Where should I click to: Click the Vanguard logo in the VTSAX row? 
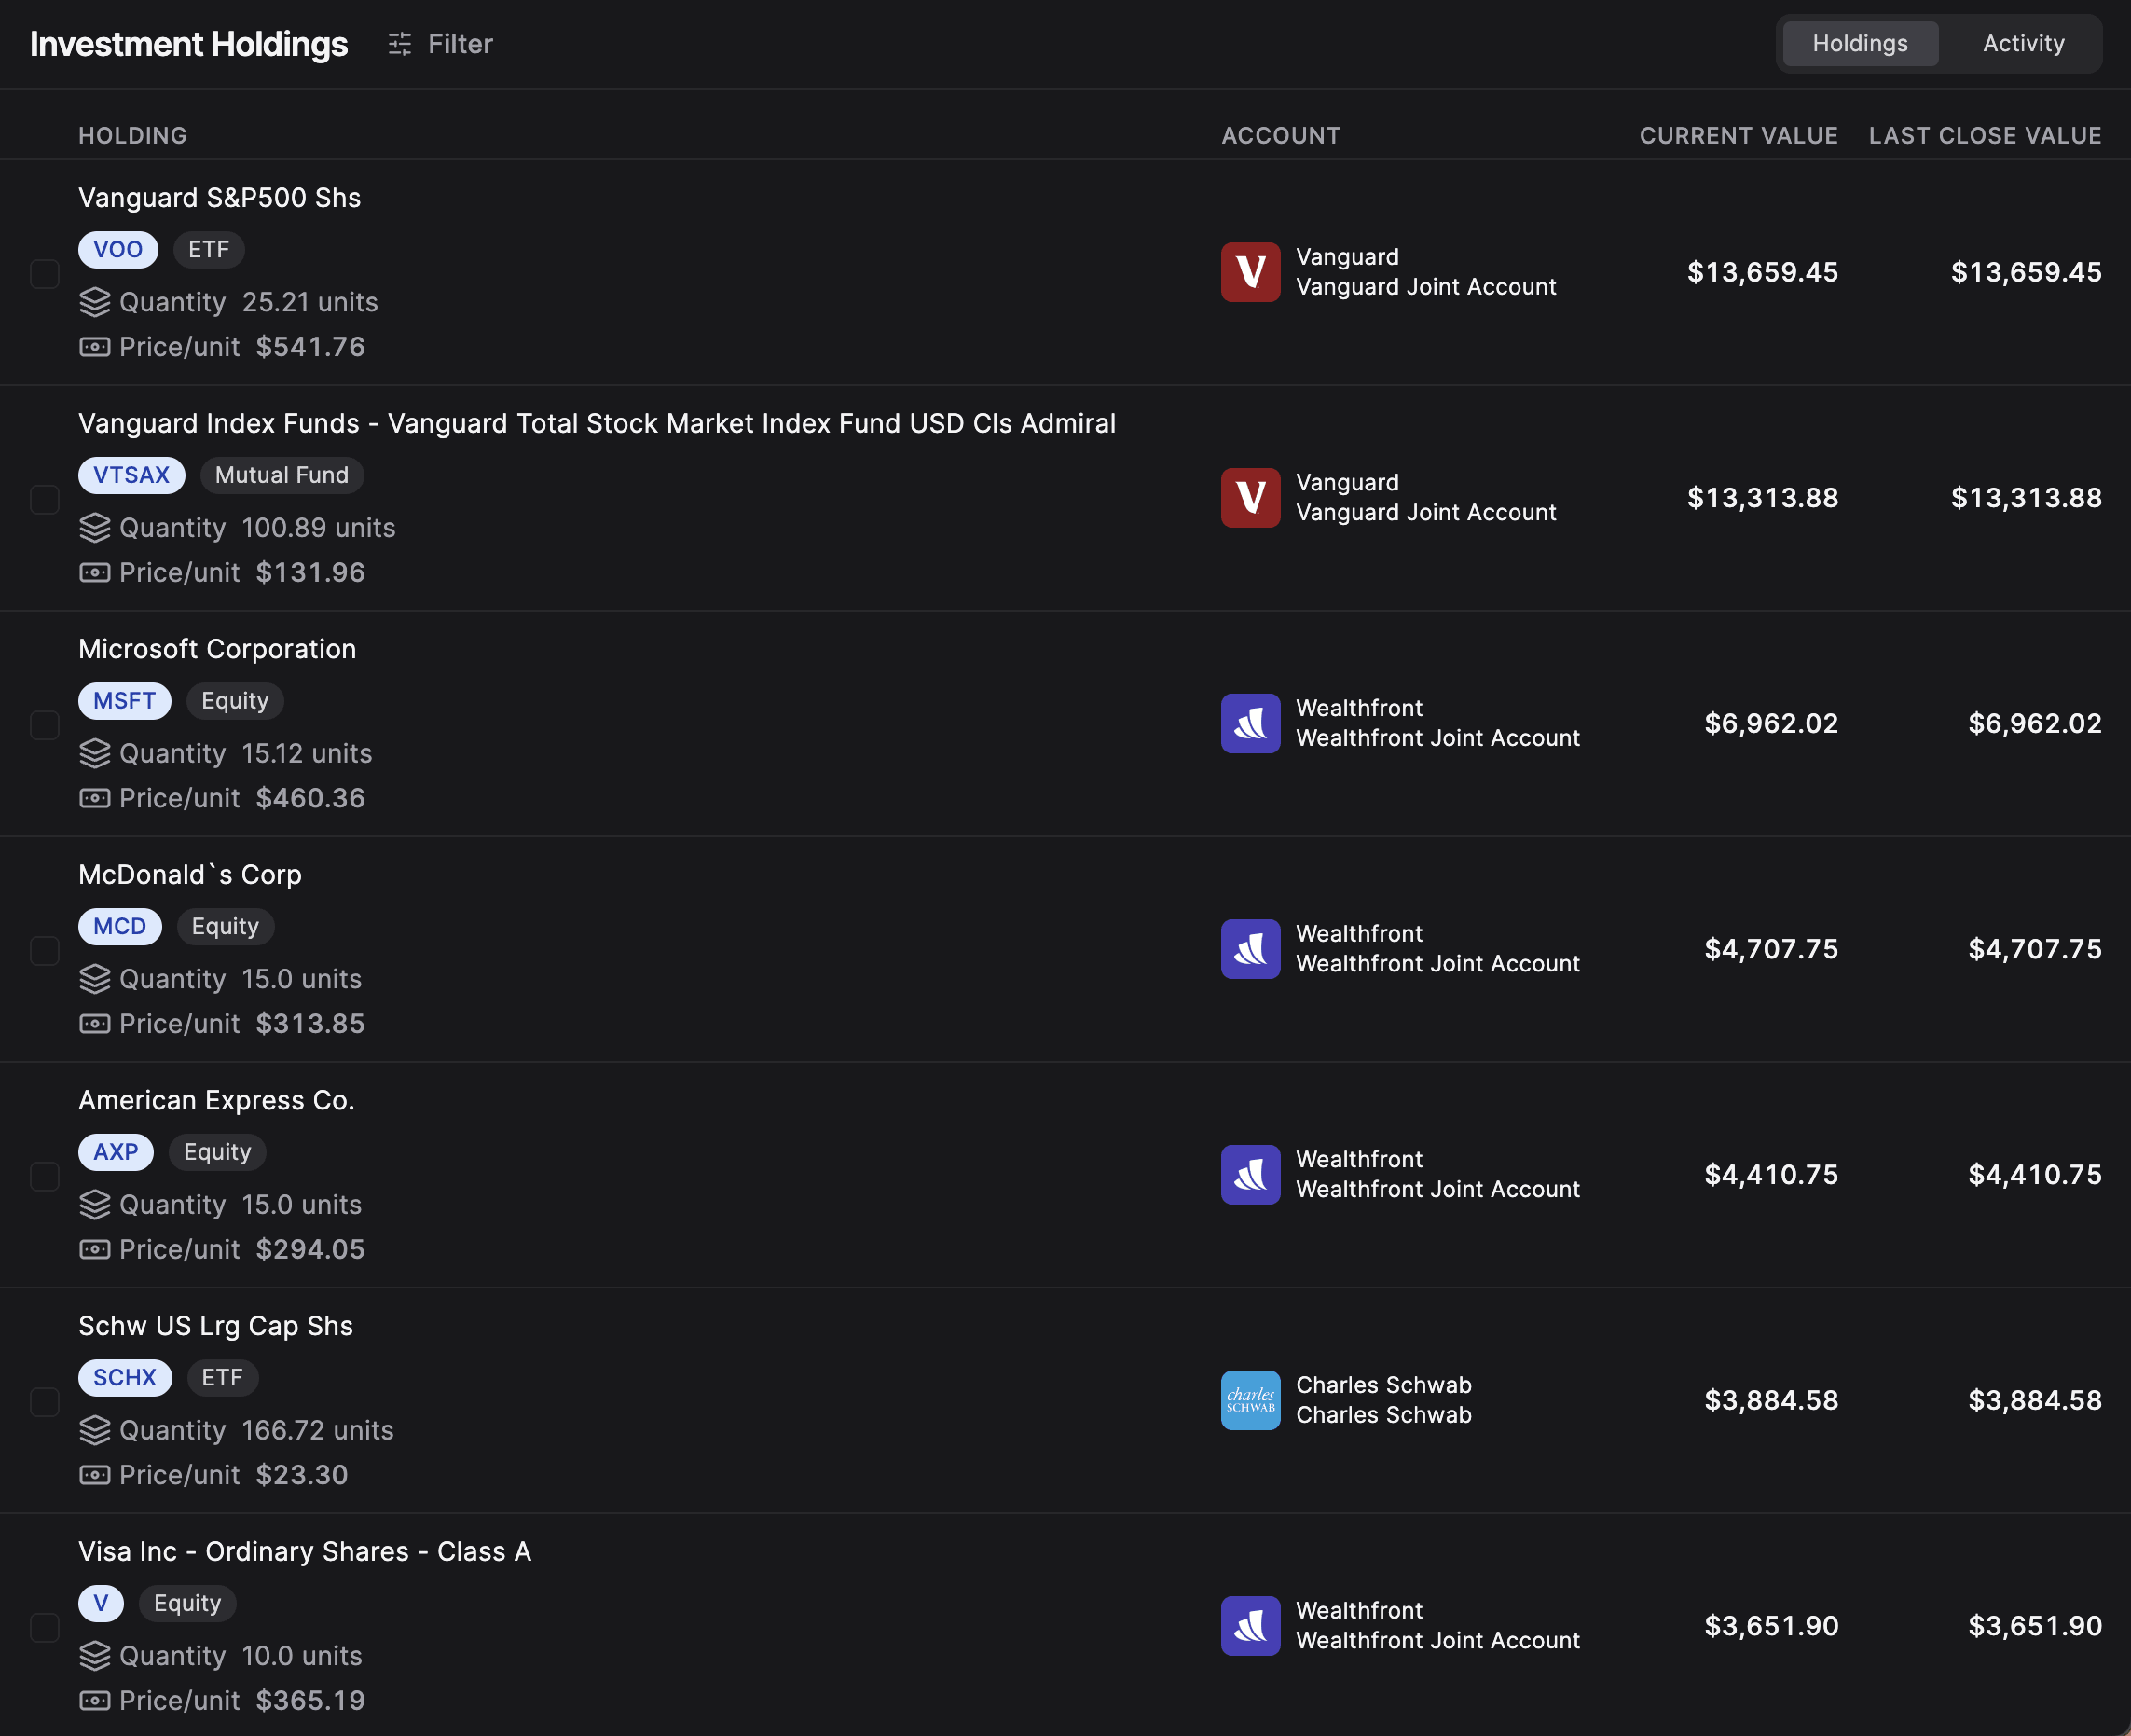click(1250, 498)
